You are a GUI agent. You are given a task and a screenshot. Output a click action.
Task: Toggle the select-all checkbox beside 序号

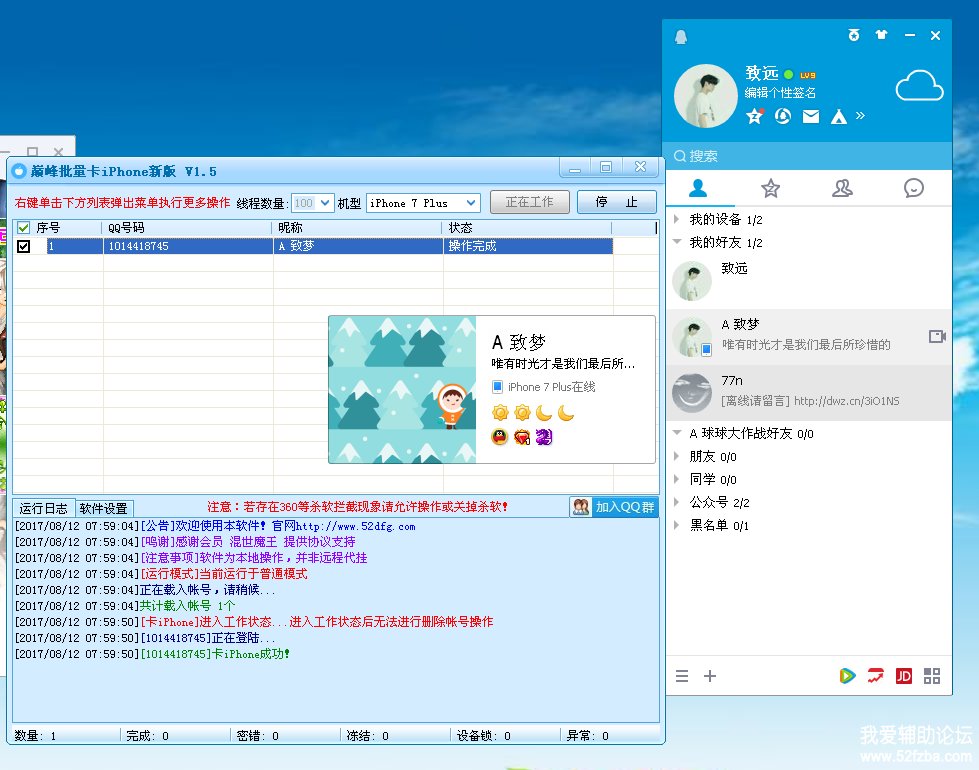pos(23,227)
